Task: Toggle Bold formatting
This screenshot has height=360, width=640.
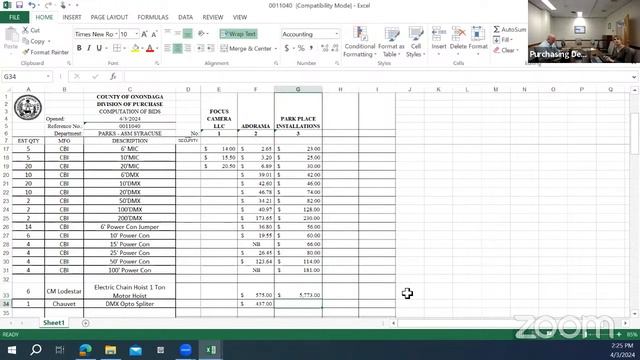Action: tap(79, 48)
